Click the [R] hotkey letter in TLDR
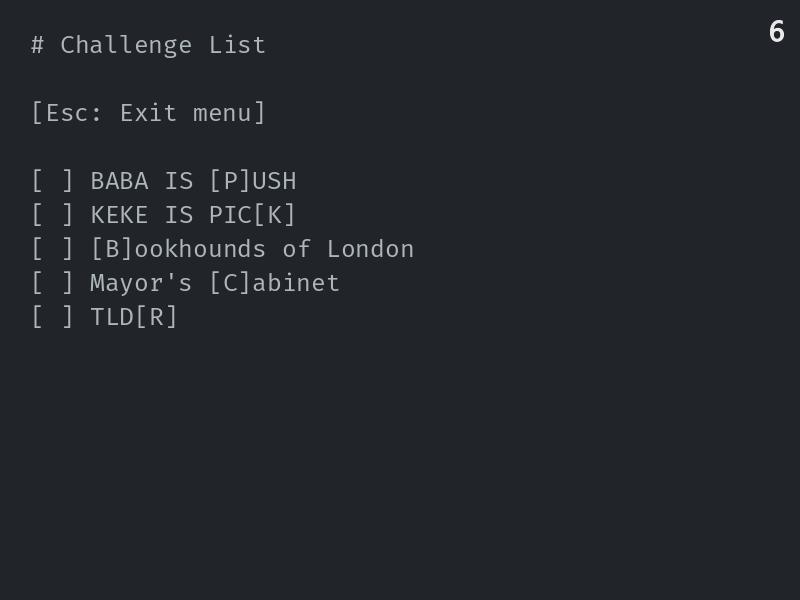This screenshot has width=800, height=600. click(x=156, y=317)
